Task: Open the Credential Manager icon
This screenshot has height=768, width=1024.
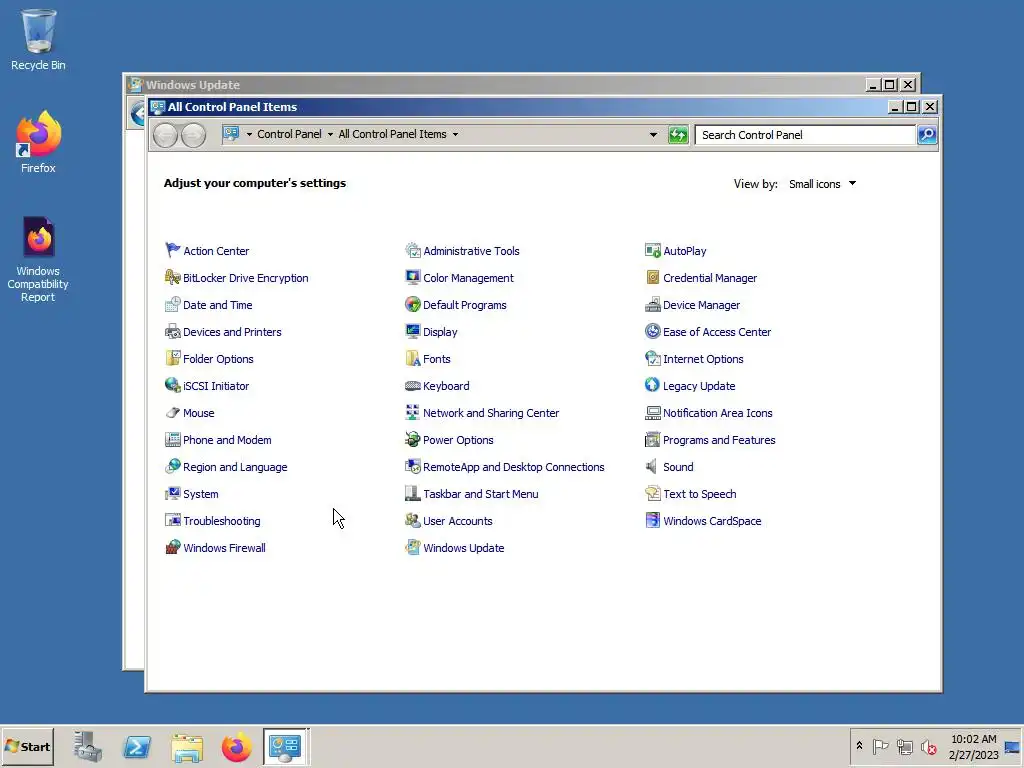Action: [652, 278]
